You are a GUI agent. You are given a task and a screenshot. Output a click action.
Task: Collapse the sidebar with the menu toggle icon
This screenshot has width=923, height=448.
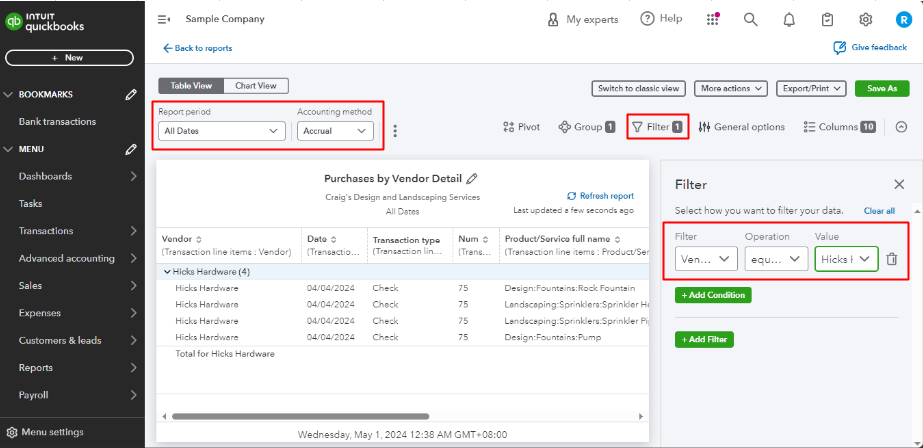click(x=164, y=19)
